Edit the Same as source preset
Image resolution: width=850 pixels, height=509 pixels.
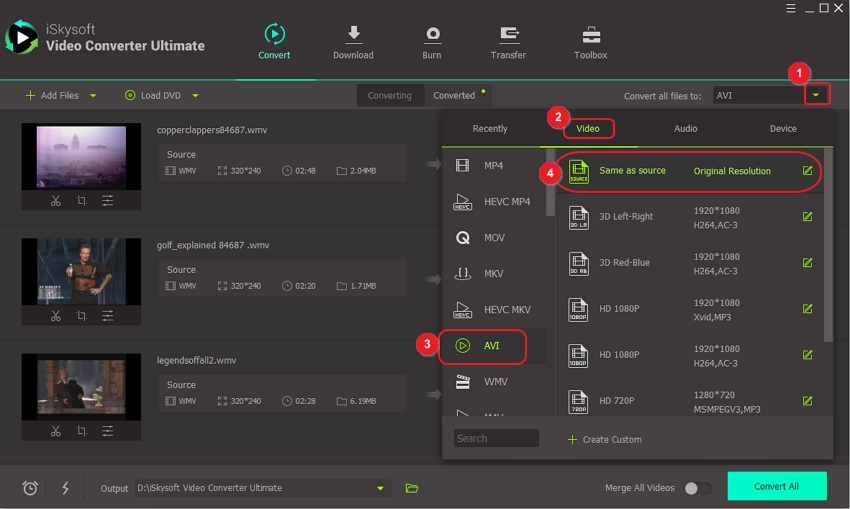(807, 171)
